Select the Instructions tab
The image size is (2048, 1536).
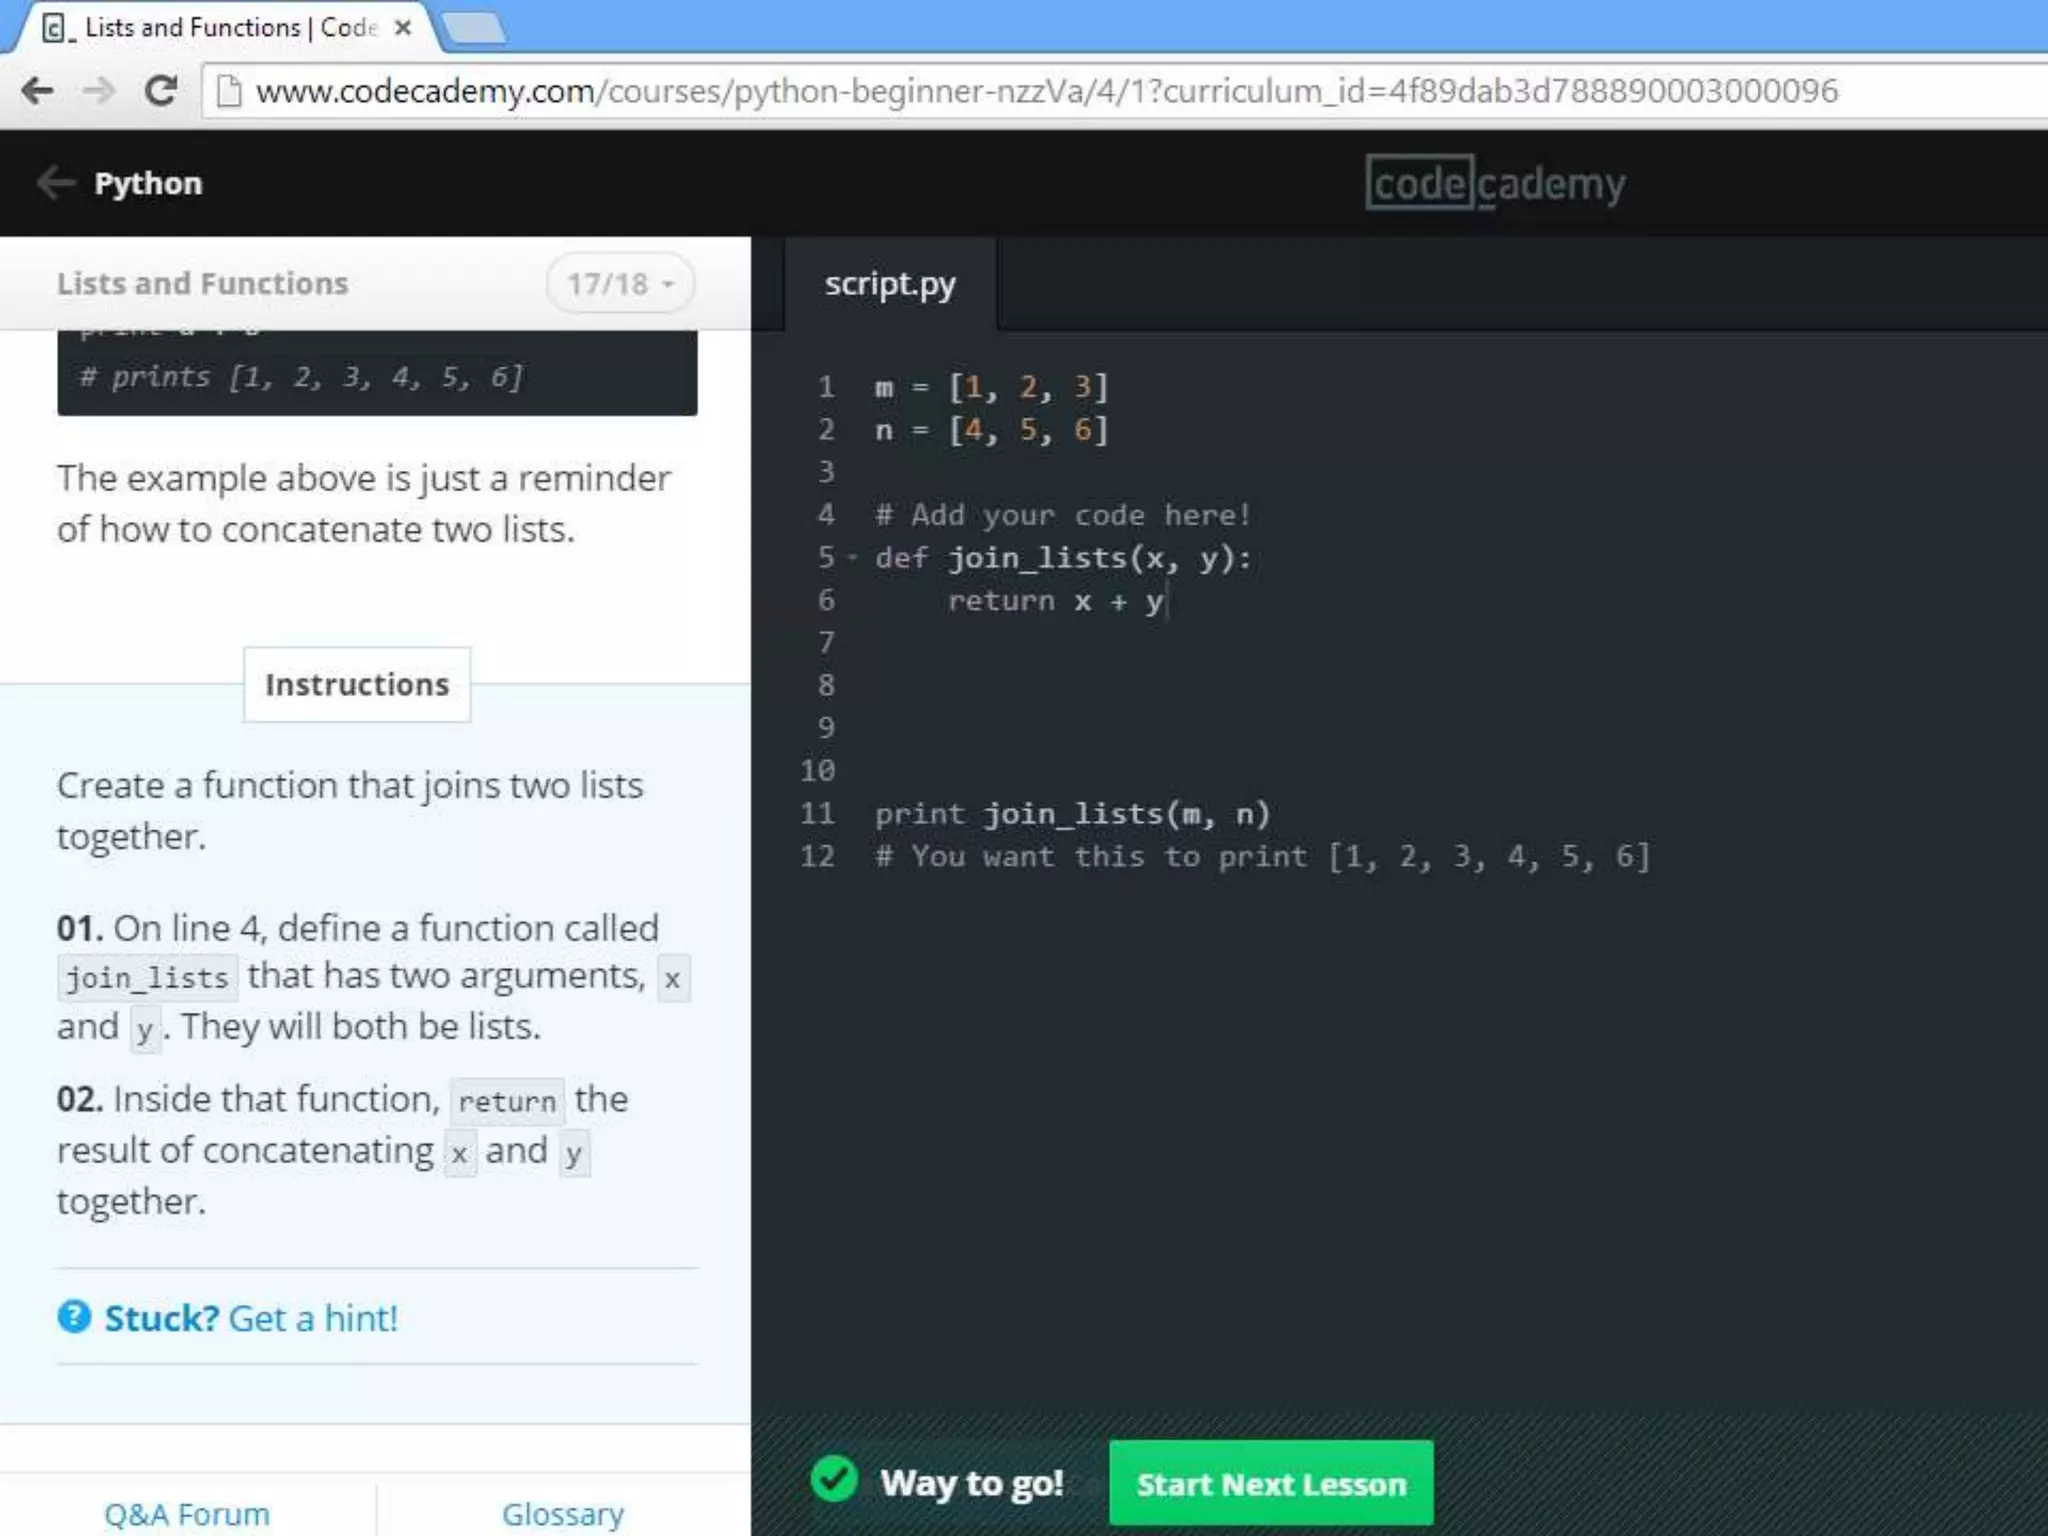[x=357, y=685]
